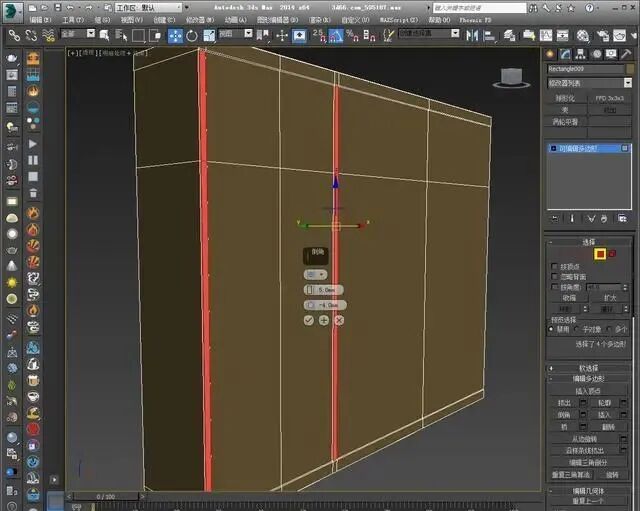Click Remove Modifier trash icon under stack

click(604, 219)
